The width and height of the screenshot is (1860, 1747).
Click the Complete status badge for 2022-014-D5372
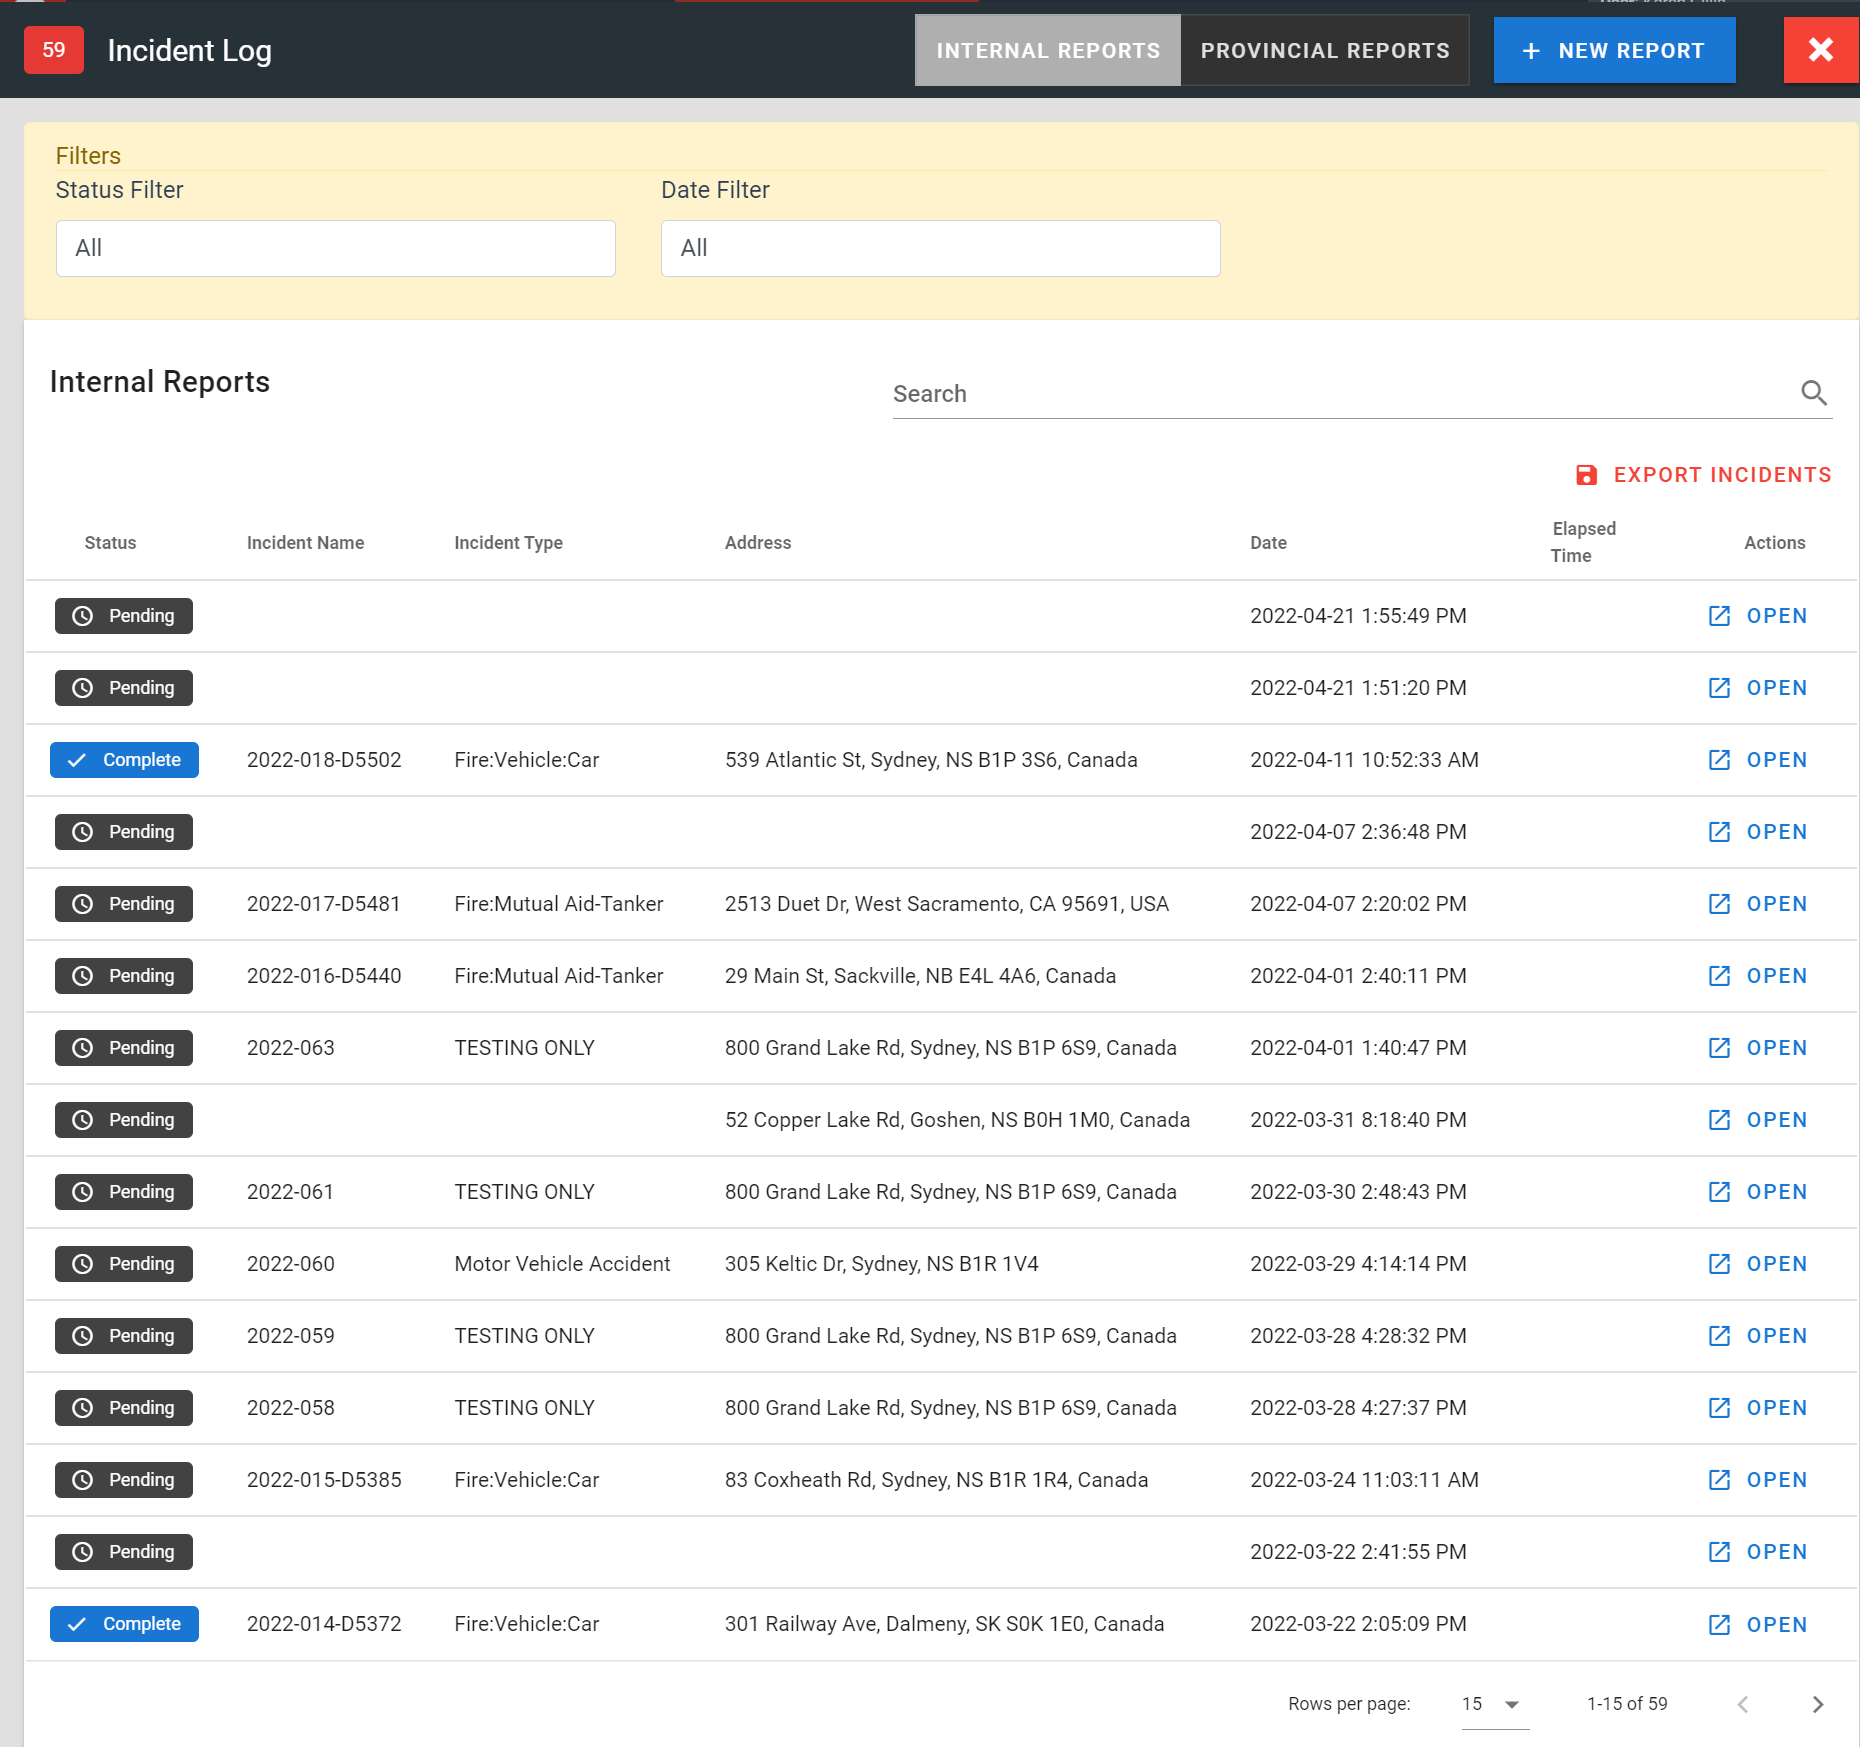point(124,1624)
